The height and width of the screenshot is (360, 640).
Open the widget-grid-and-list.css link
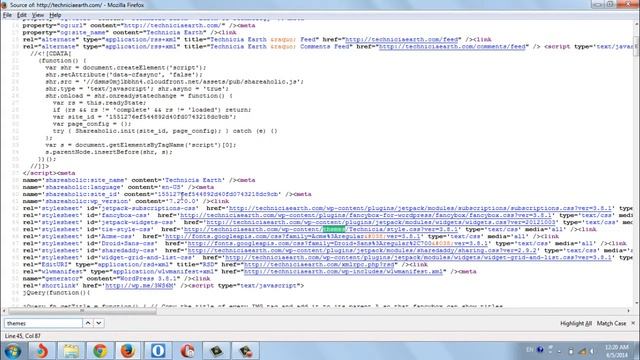pyautogui.click(x=419, y=258)
